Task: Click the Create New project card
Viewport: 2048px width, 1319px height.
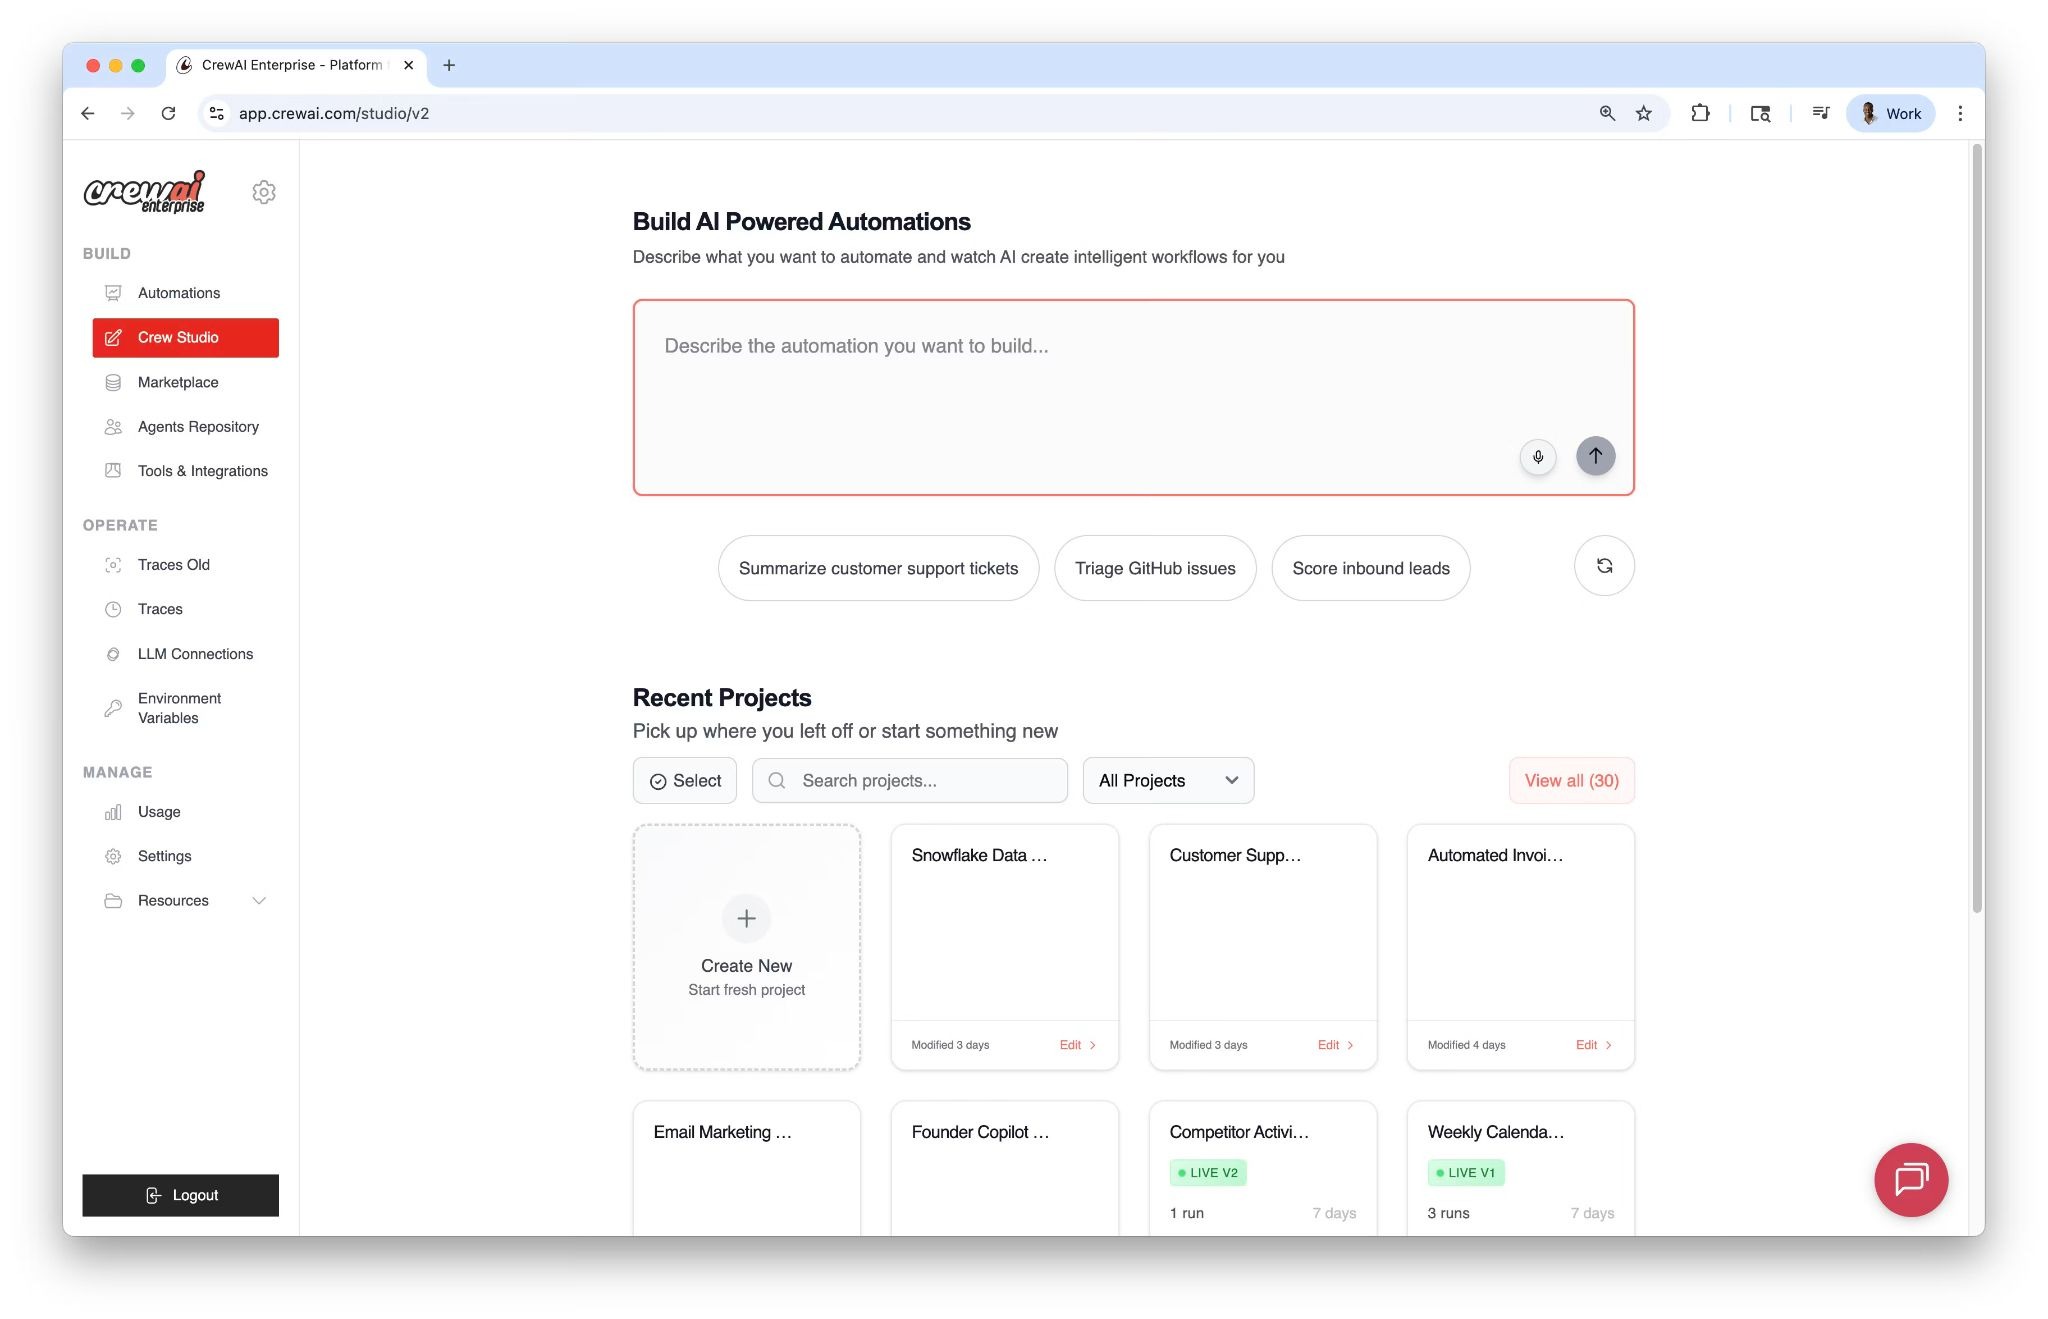Action: point(746,947)
